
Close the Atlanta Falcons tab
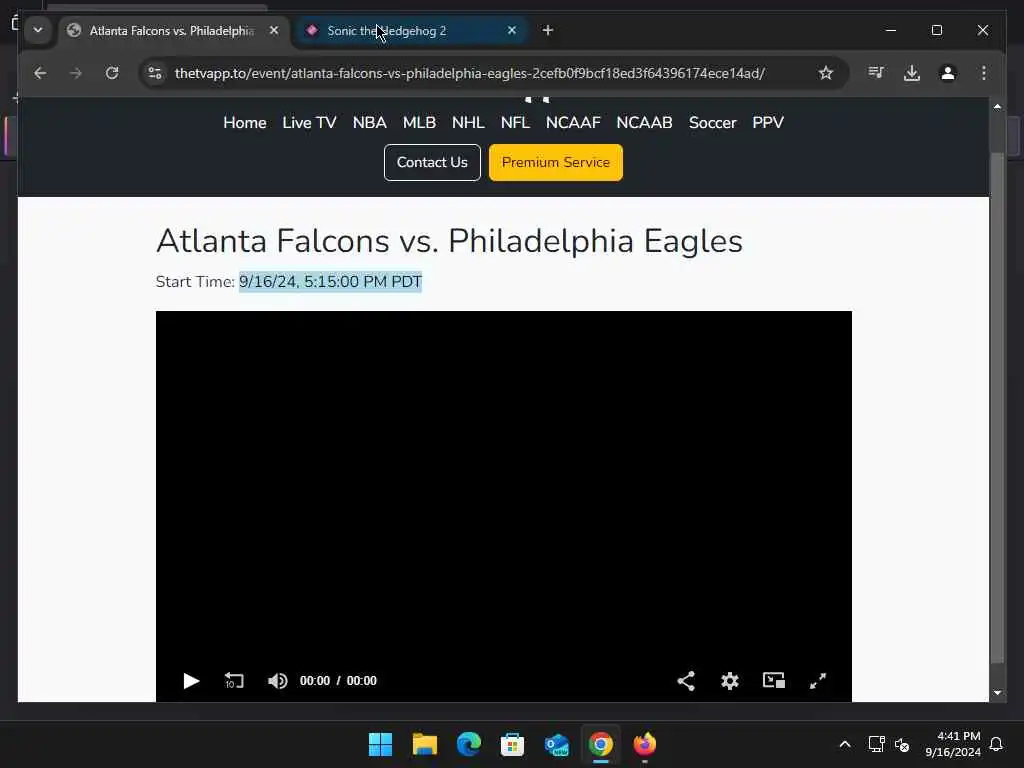point(274,30)
